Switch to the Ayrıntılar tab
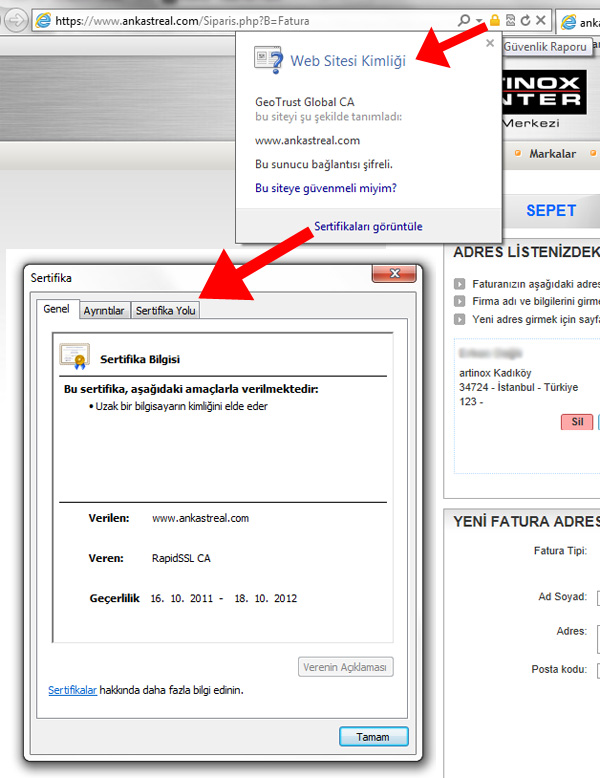 click(104, 311)
